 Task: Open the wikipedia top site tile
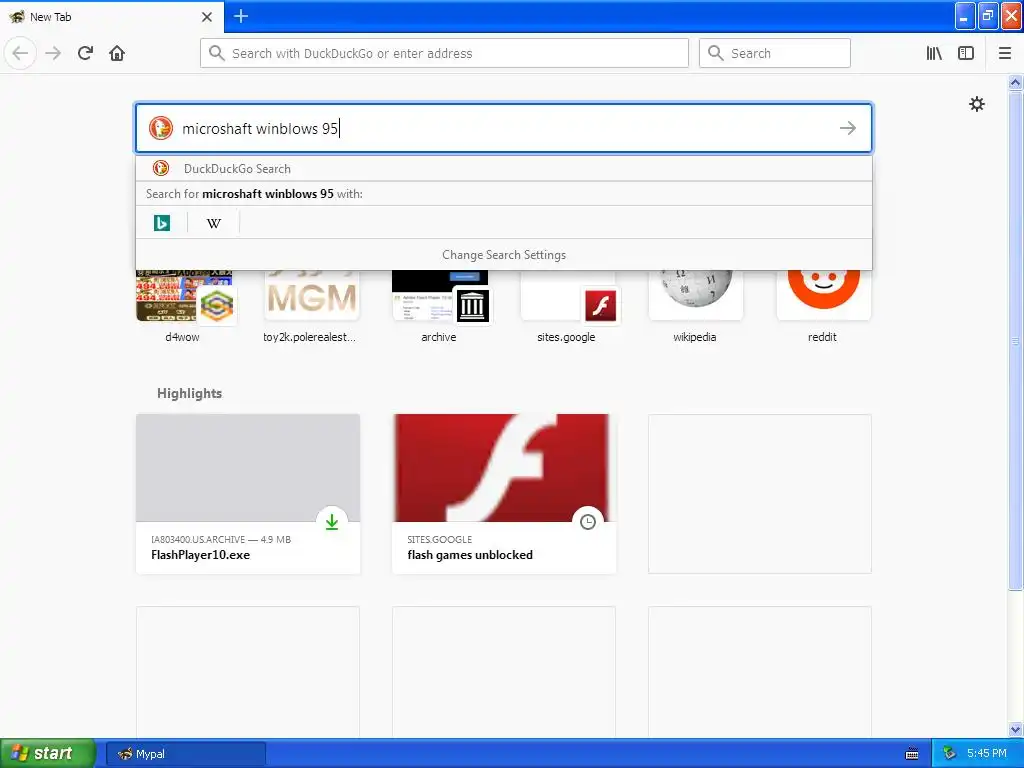click(x=696, y=306)
